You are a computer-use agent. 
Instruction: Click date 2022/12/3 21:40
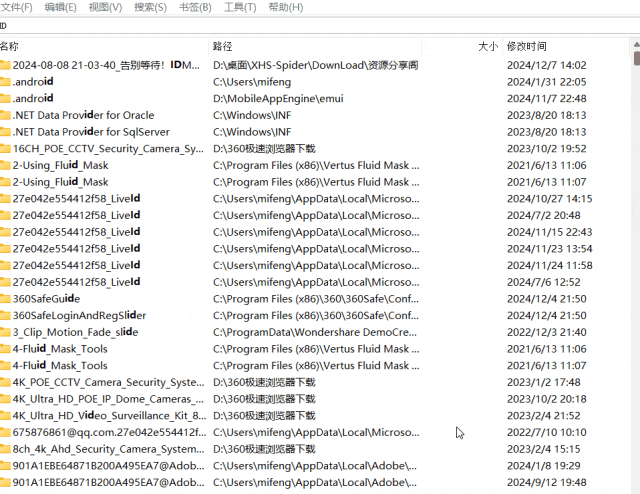coord(547,332)
